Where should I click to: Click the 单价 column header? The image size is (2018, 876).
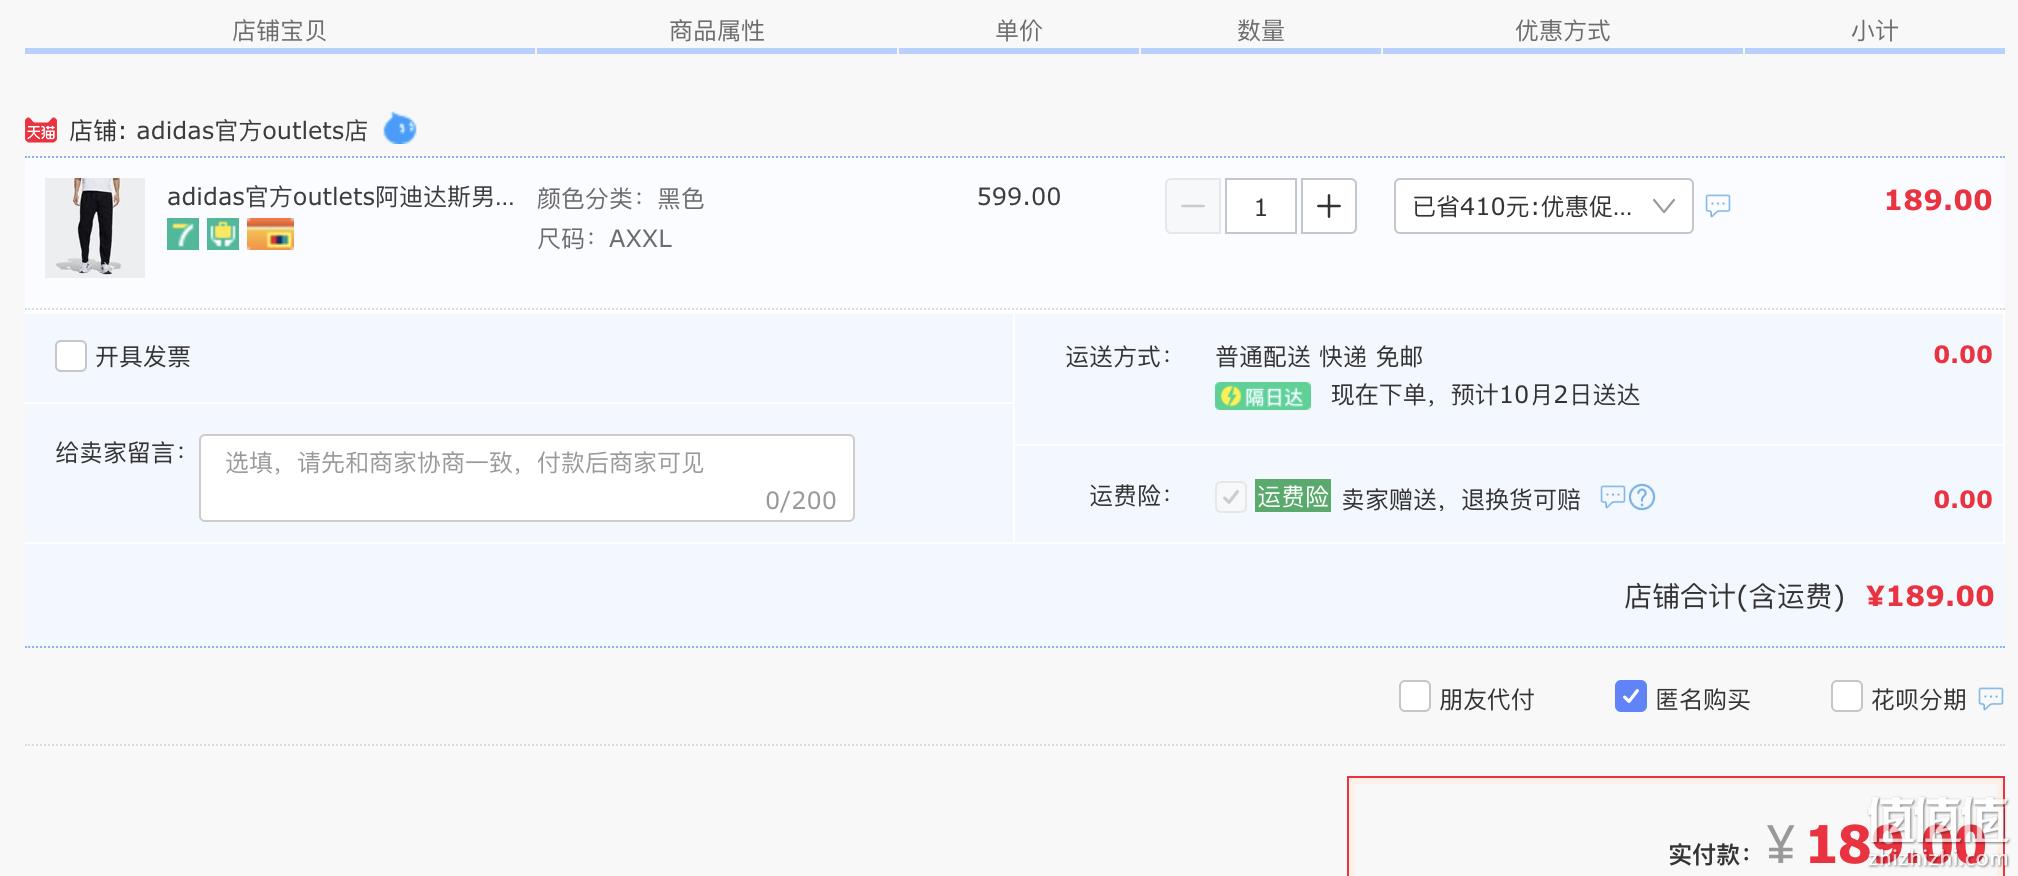pos(1019,31)
